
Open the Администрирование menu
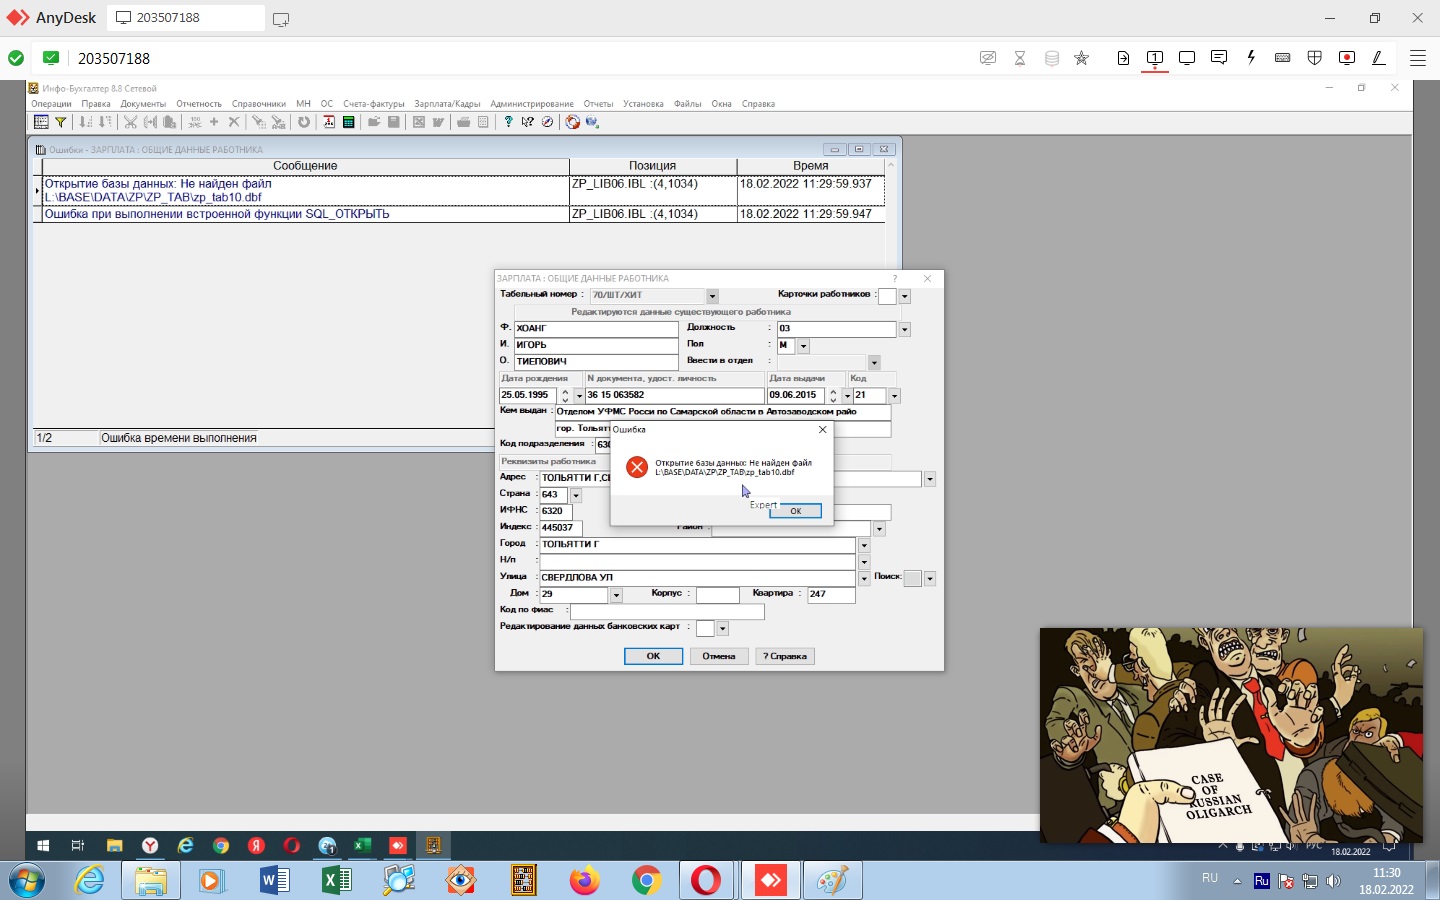click(532, 104)
